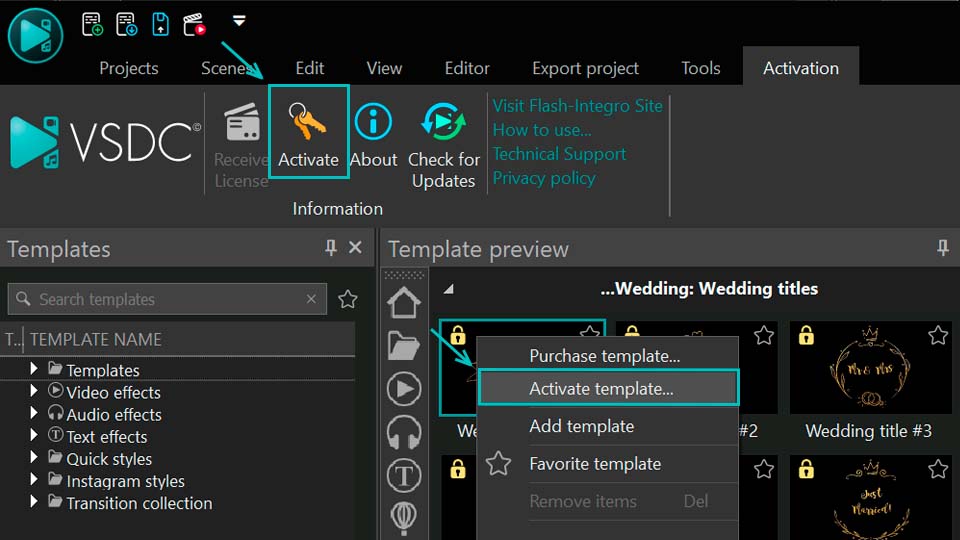Click the Receive License button
The height and width of the screenshot is (540, 960).
[241, 145]
